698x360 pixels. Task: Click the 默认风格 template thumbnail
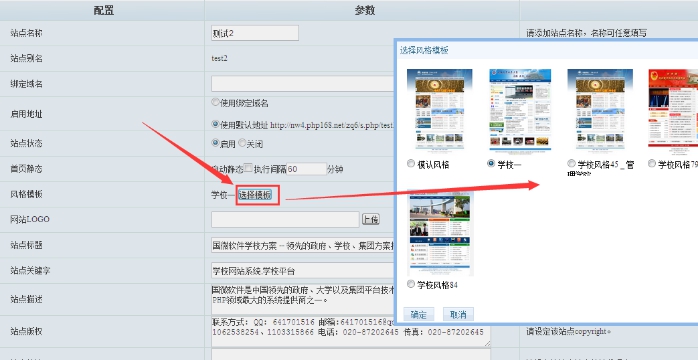[439, 109]
